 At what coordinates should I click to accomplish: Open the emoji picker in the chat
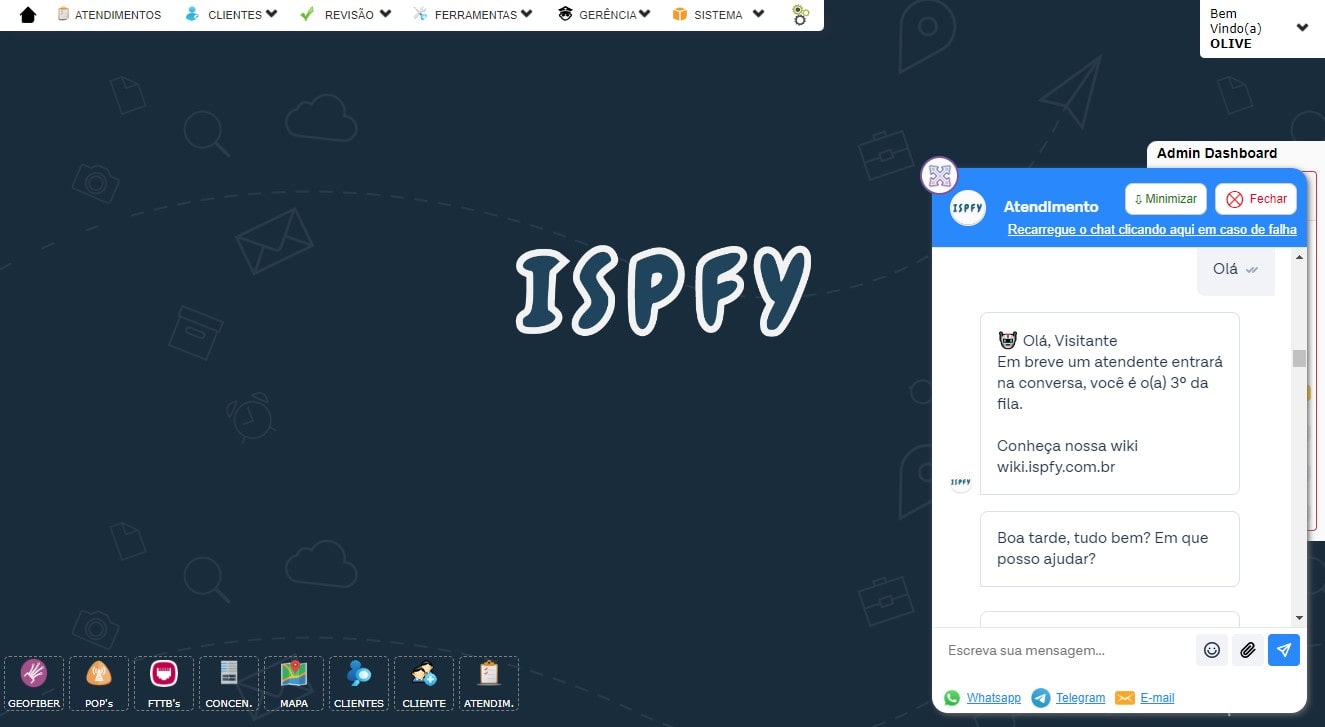point(1212,650)
